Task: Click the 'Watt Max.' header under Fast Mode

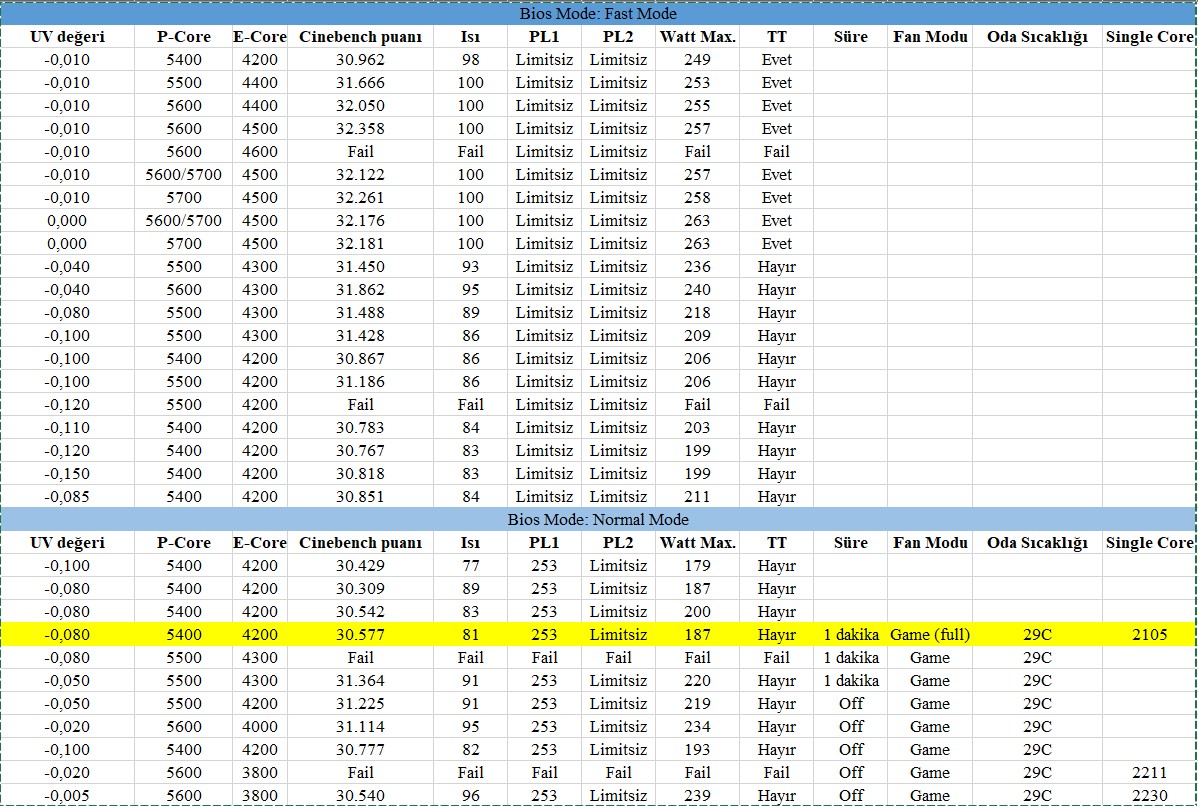Action: point(698,37)
